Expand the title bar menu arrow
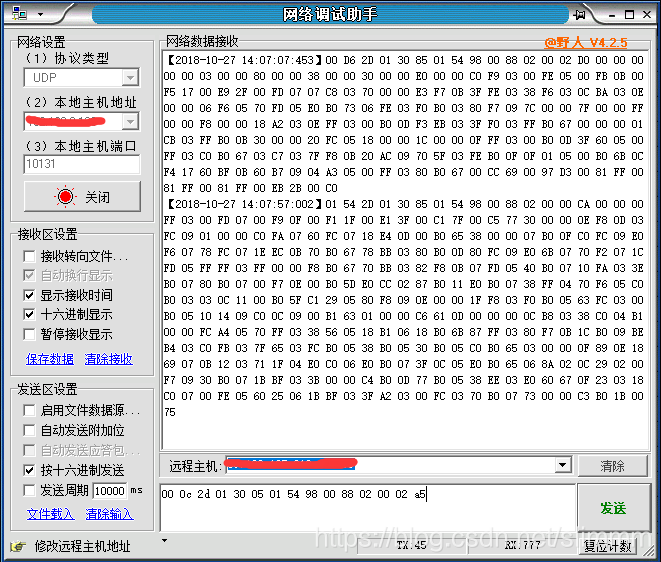661x562 pixels. click(40, 14)
